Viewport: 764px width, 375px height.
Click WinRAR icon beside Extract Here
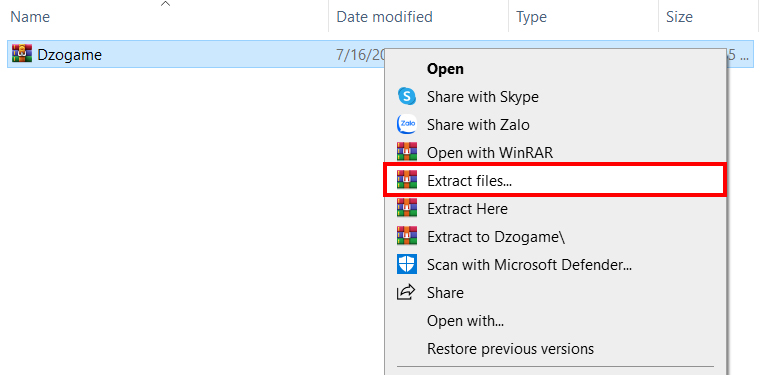(407, 208)
